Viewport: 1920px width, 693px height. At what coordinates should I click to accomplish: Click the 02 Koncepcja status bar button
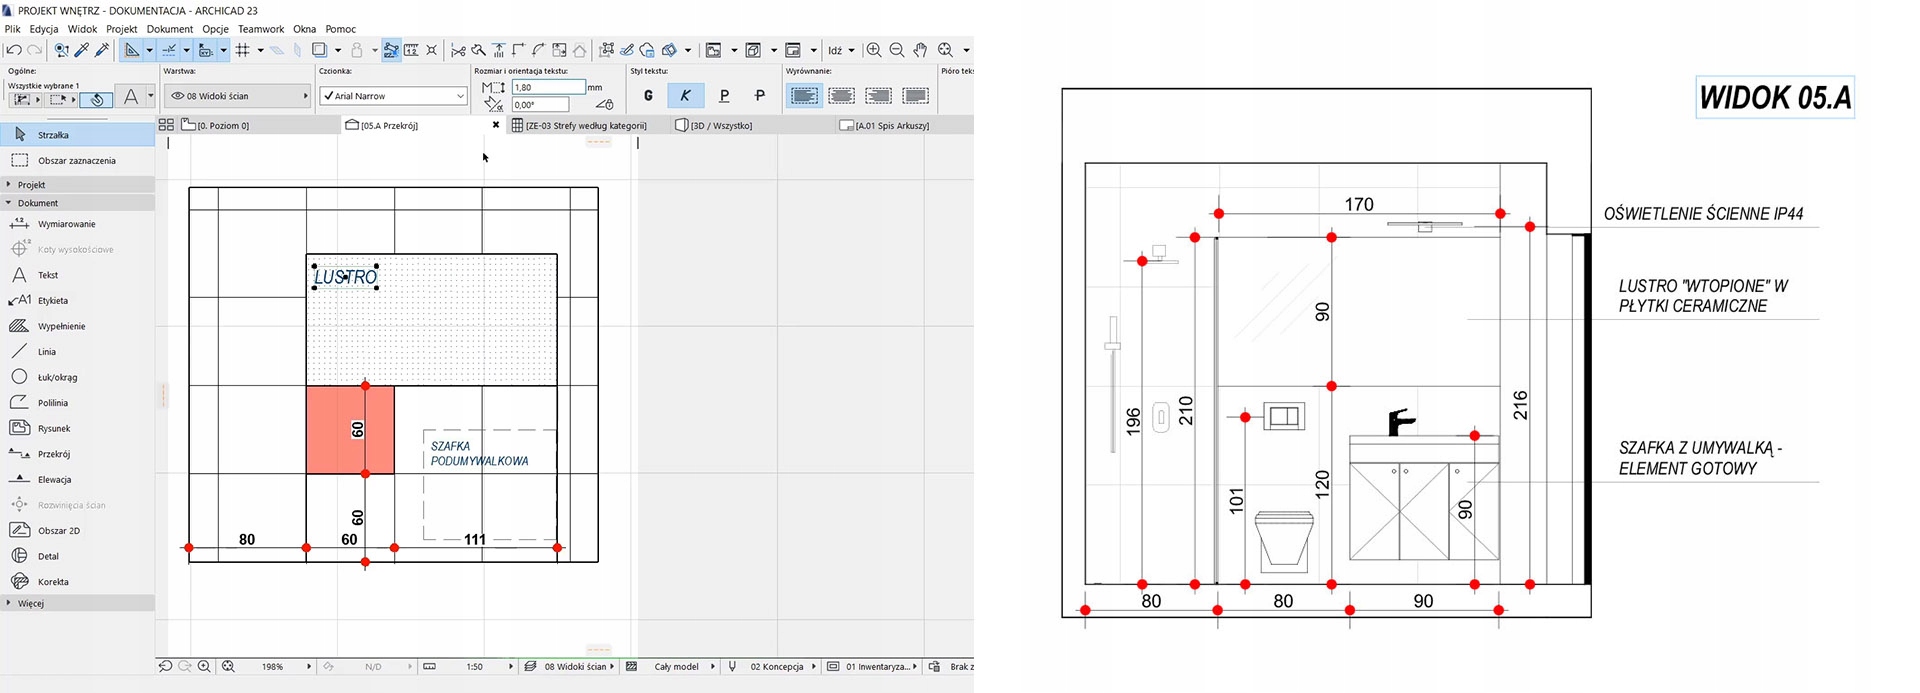click(776, 666)
